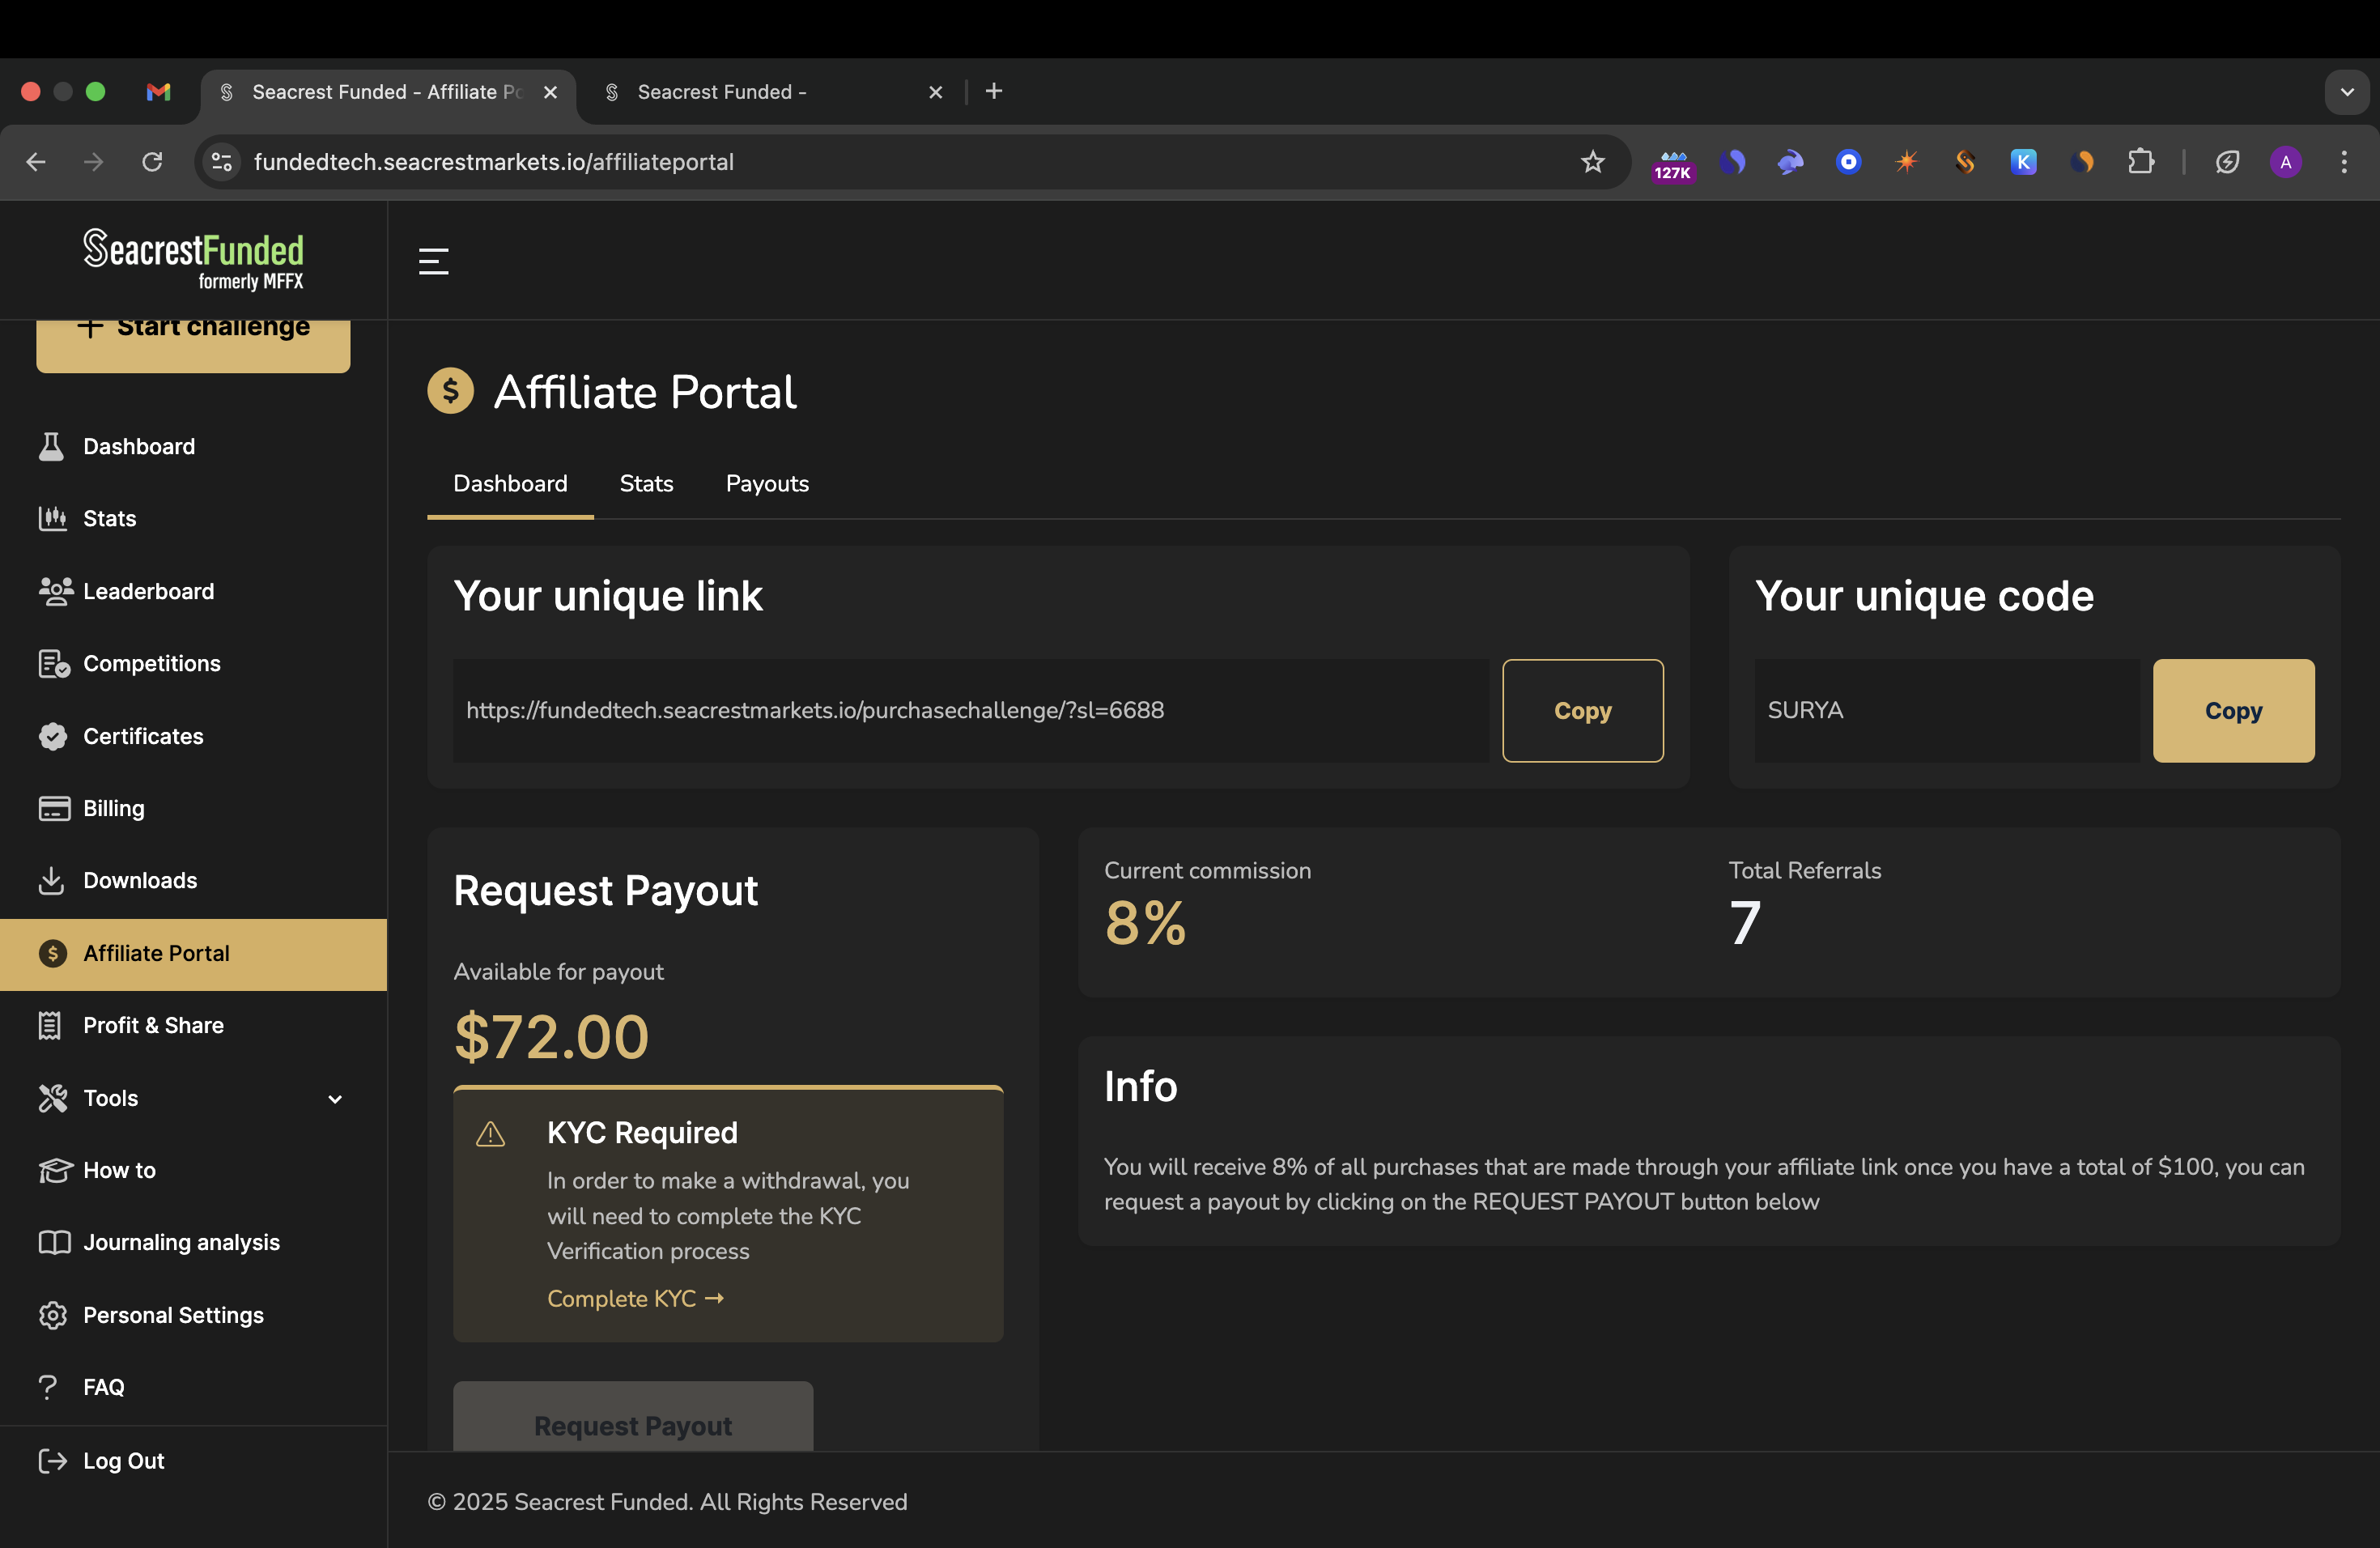Copy the unique affiliate link
The image size is (2380, 1548).
[x=1582, y=710]
